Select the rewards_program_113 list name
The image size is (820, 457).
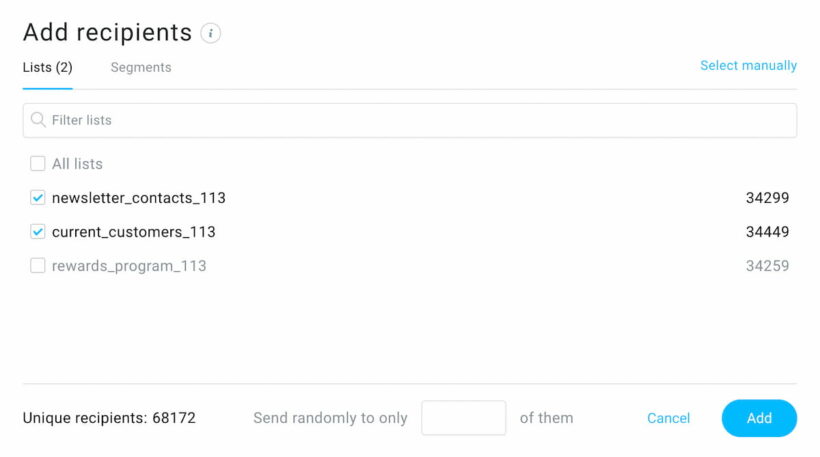[x=129, y=266]
